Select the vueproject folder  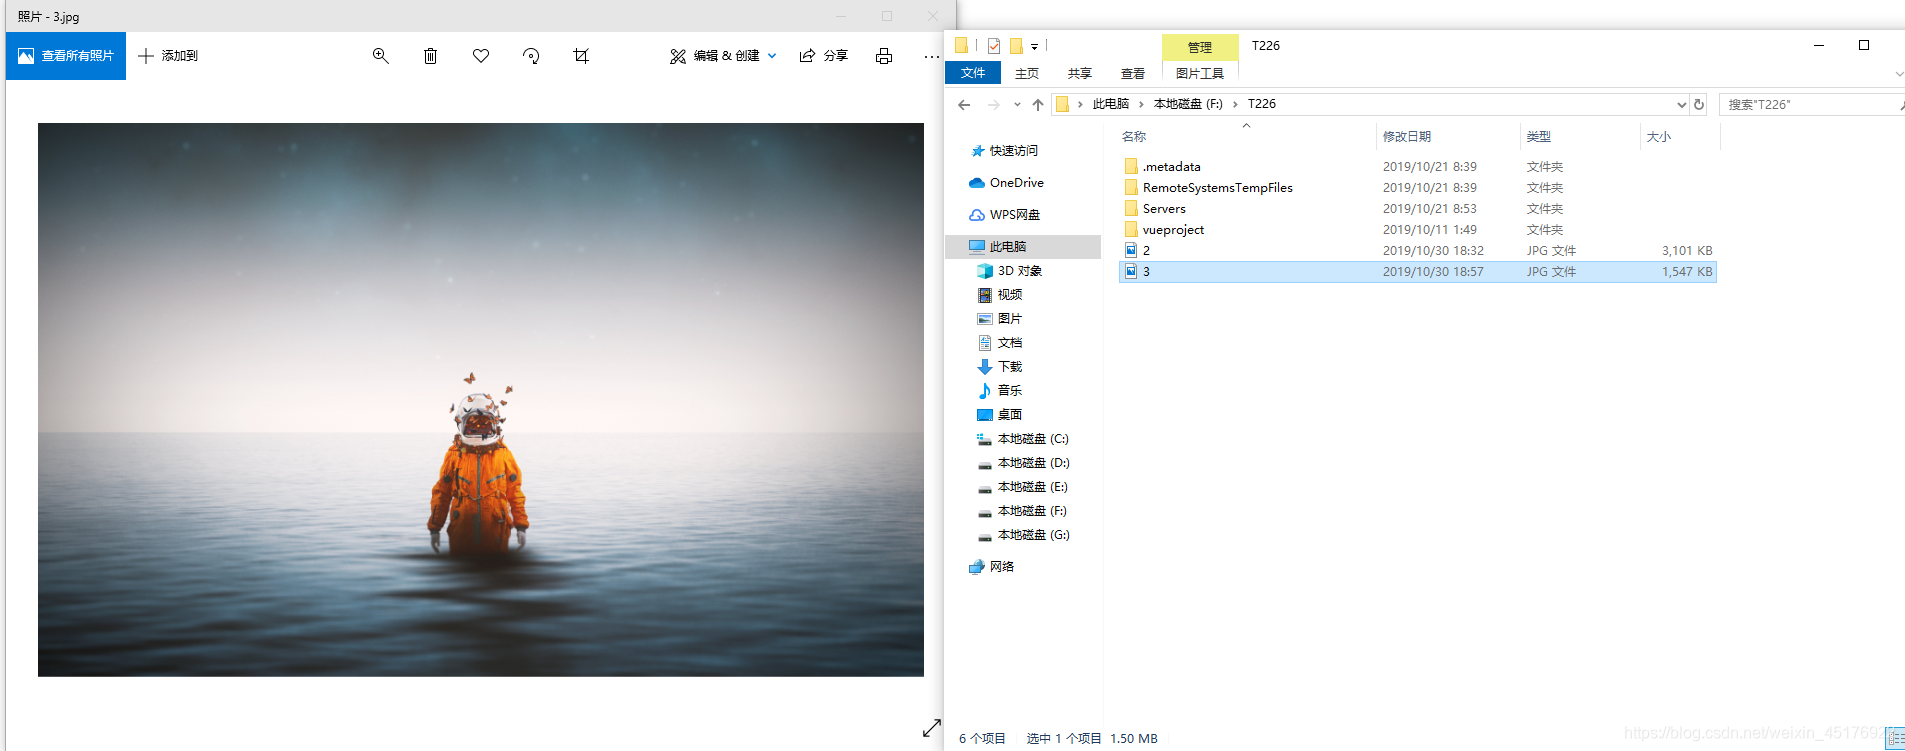click(1418, 230)
